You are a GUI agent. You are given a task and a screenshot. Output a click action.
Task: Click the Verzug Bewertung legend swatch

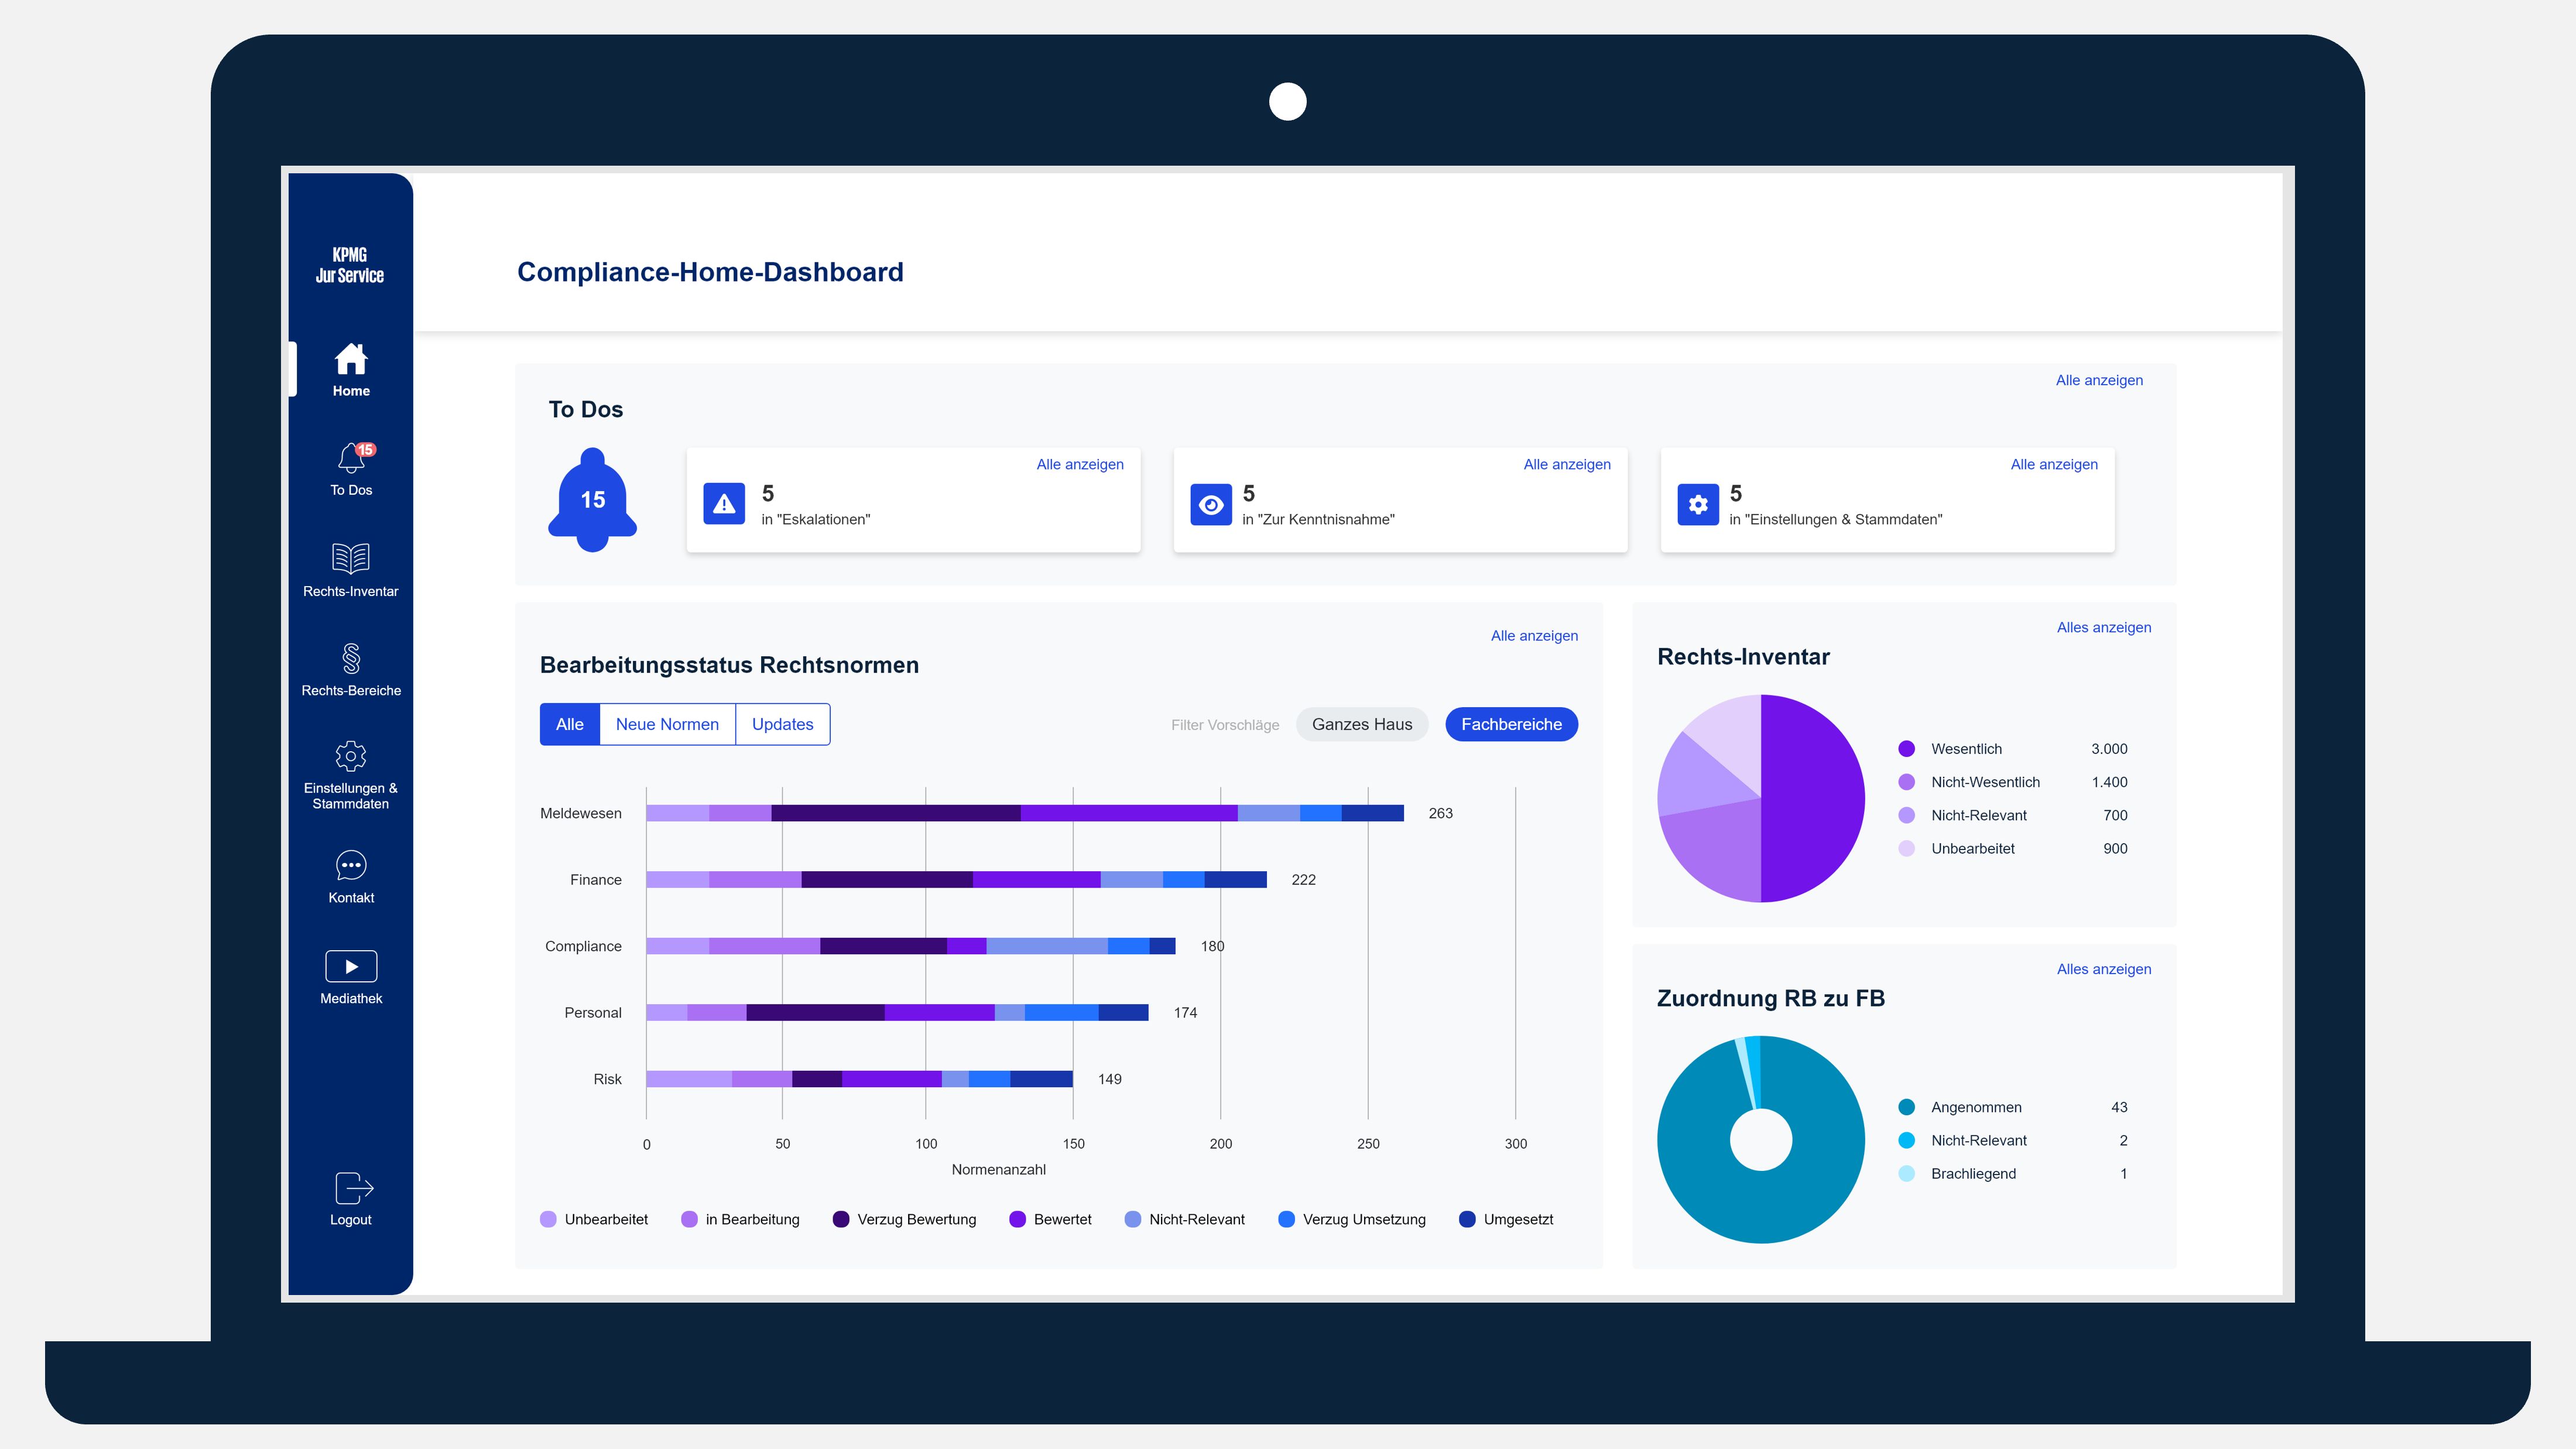tap(841, 1219)
